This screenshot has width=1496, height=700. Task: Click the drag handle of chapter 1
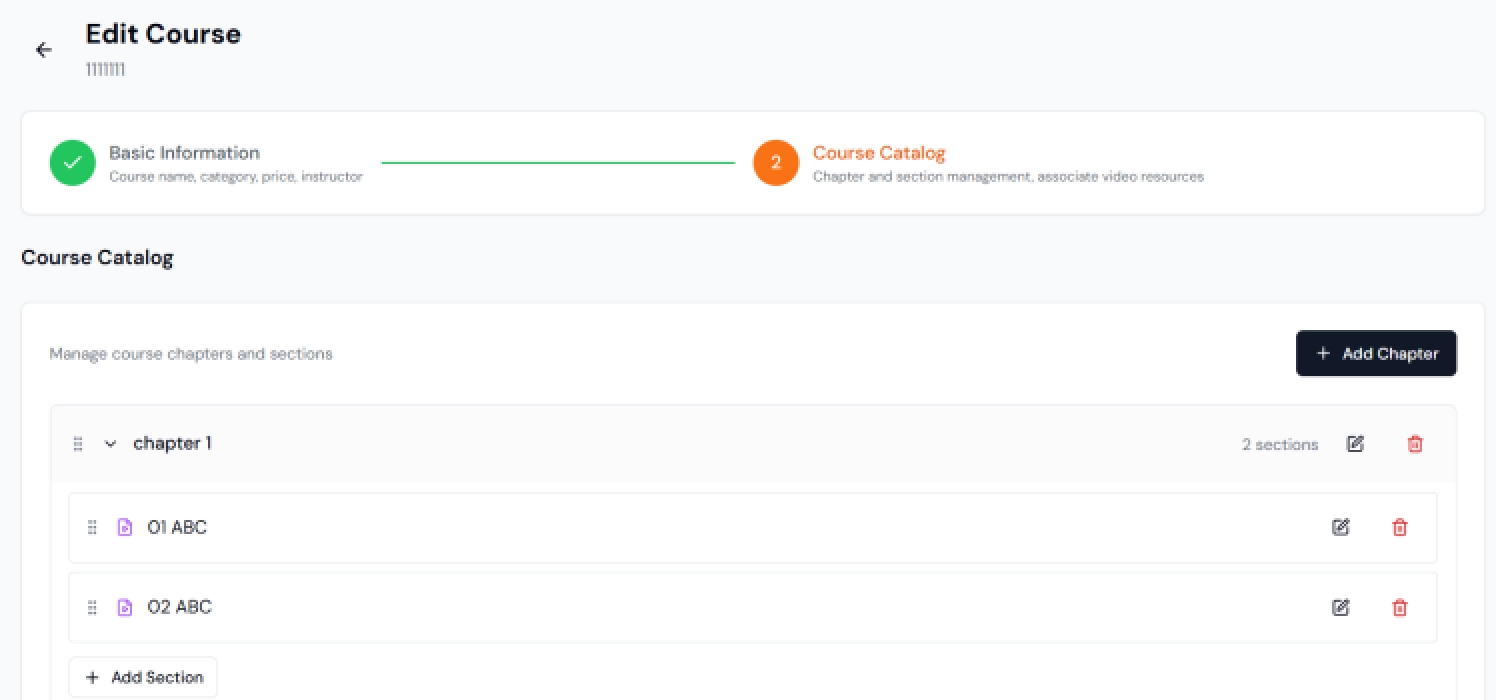click(78, 444)
